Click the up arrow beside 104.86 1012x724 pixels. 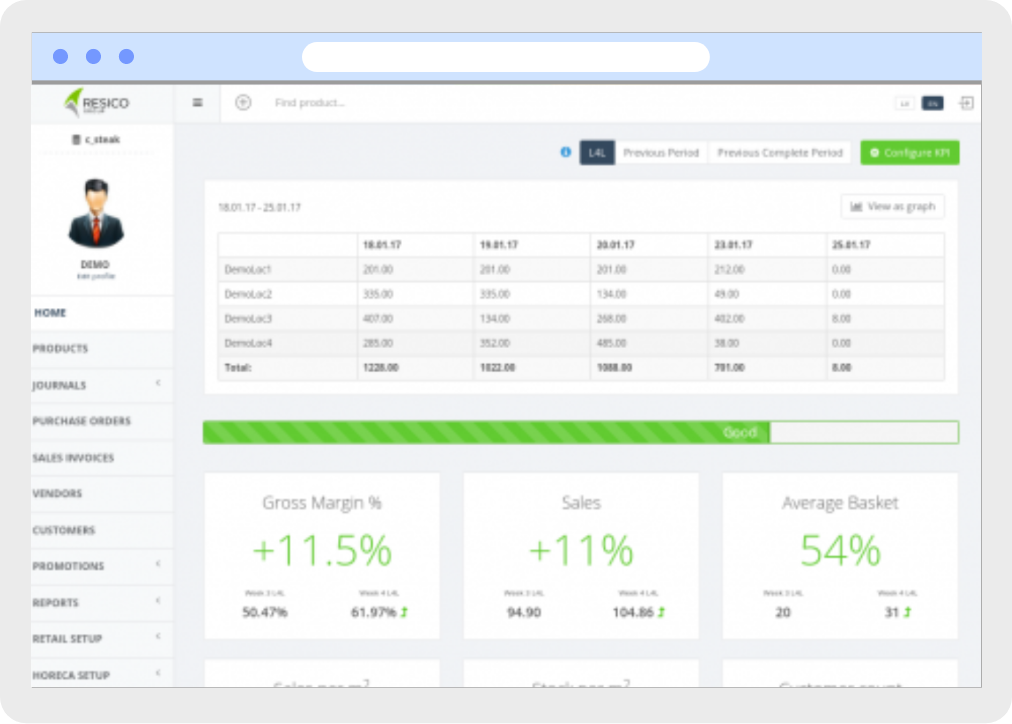coord(662,612)
